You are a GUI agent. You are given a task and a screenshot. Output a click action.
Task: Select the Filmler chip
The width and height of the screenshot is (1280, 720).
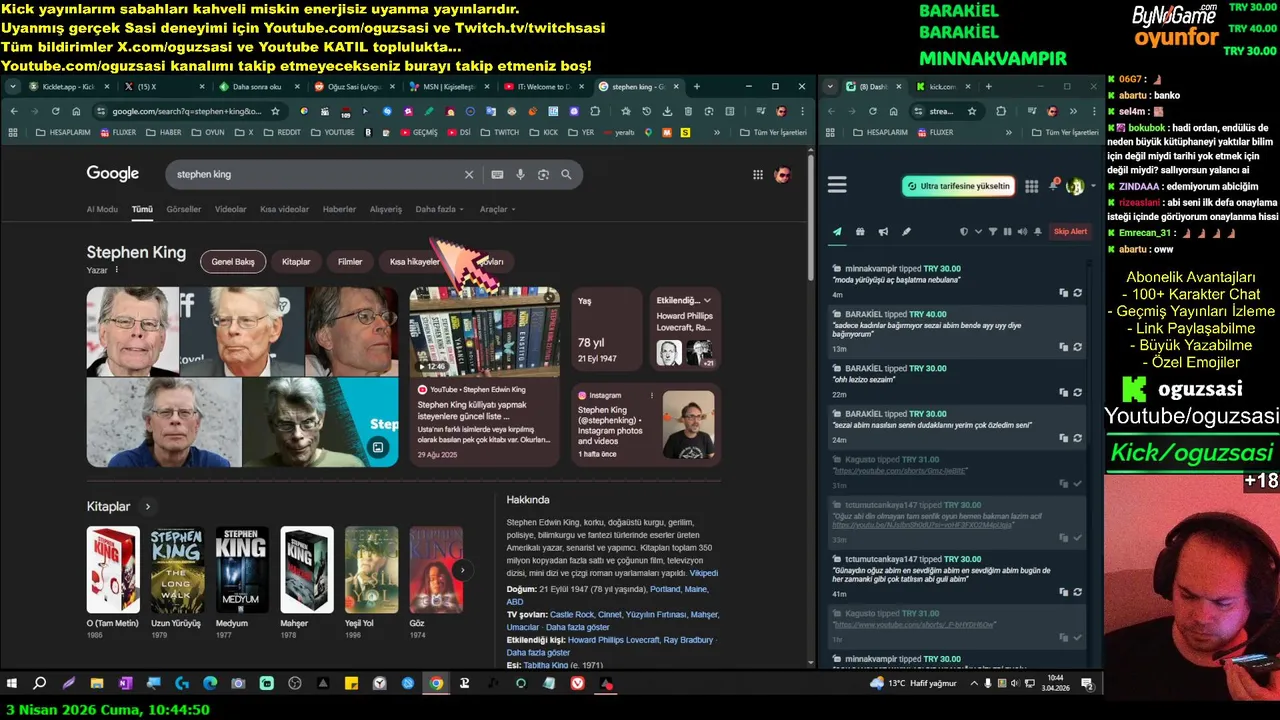[x=350, y=262]
